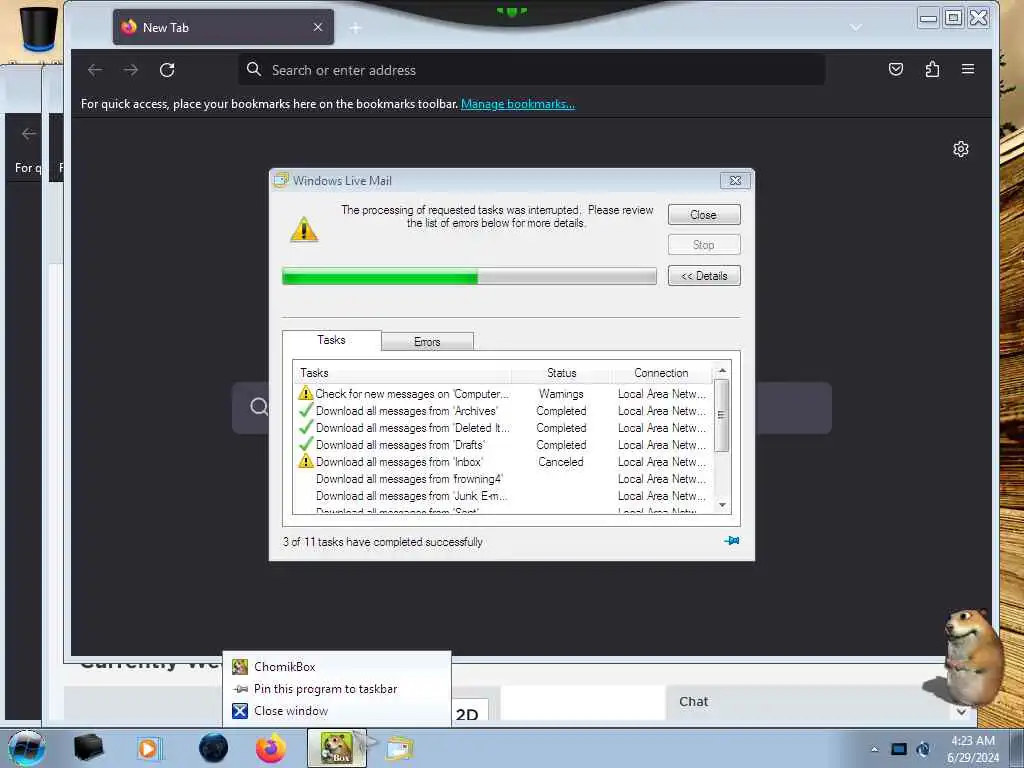The height and width of the screenshot is (768, 1024).
Task: Collapse the dialog with << Details button
Action: click(704, 276)
